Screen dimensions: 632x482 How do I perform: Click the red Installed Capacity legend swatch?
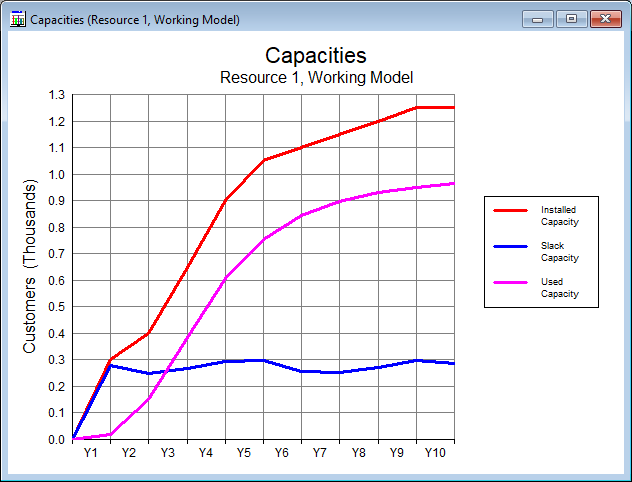click(510, 210)
